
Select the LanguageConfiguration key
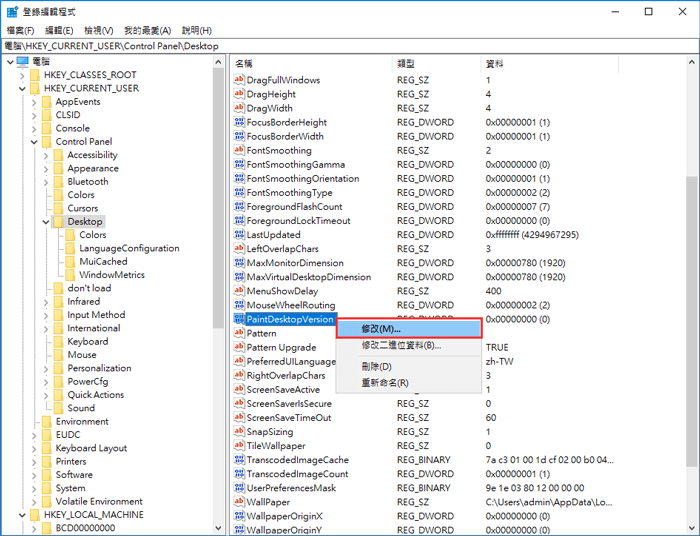[x=129, y=248]
